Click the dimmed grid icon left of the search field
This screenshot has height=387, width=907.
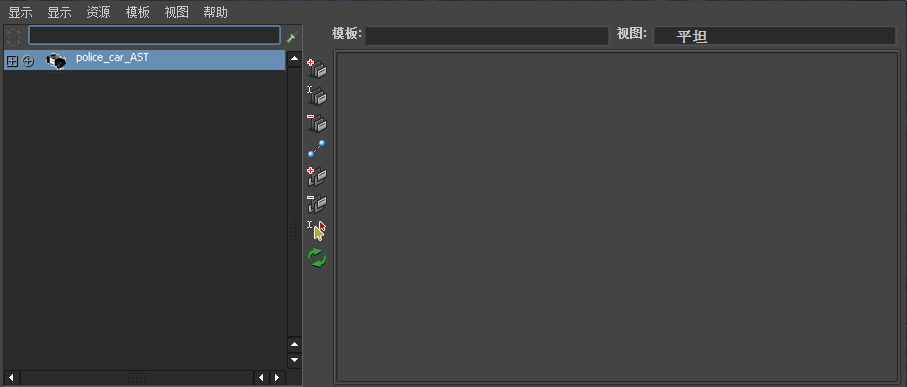[x=14, y=37]
